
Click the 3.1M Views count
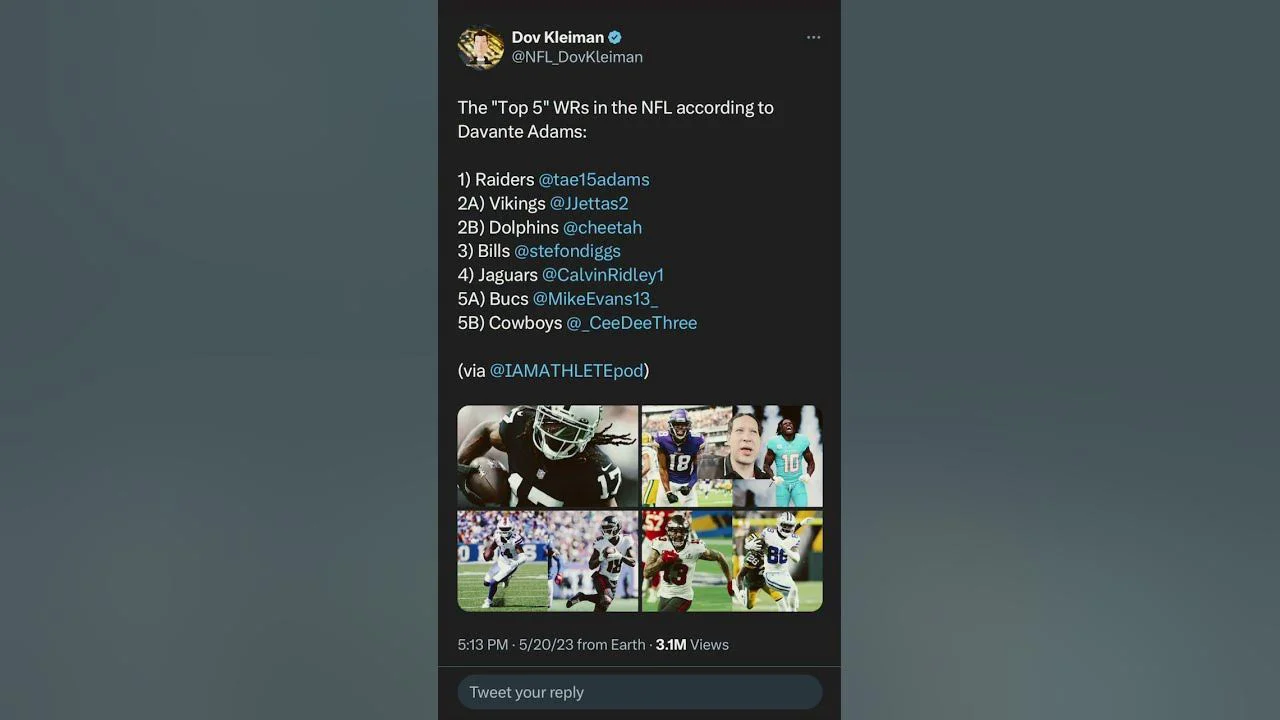[692, 645]
